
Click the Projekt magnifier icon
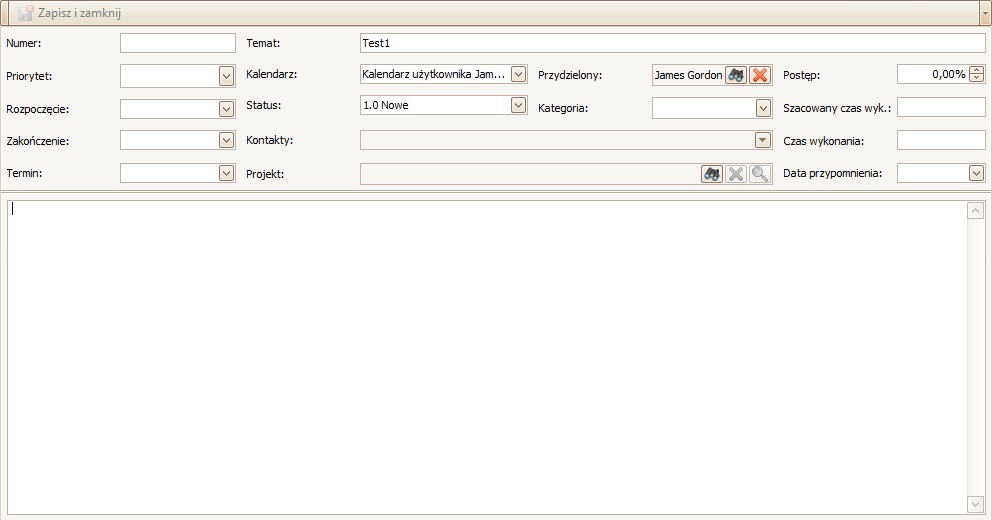tap(760, 174)
